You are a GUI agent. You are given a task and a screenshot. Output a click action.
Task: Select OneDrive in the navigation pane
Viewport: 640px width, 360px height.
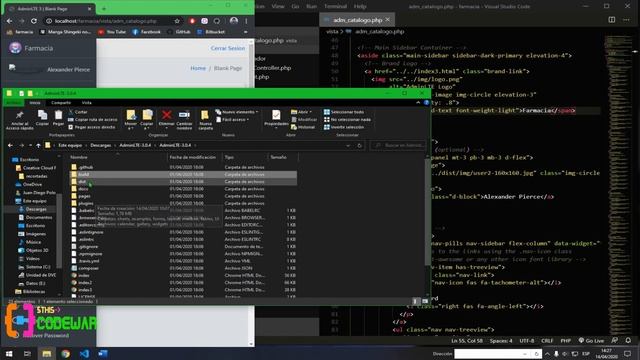coord(32,184)
